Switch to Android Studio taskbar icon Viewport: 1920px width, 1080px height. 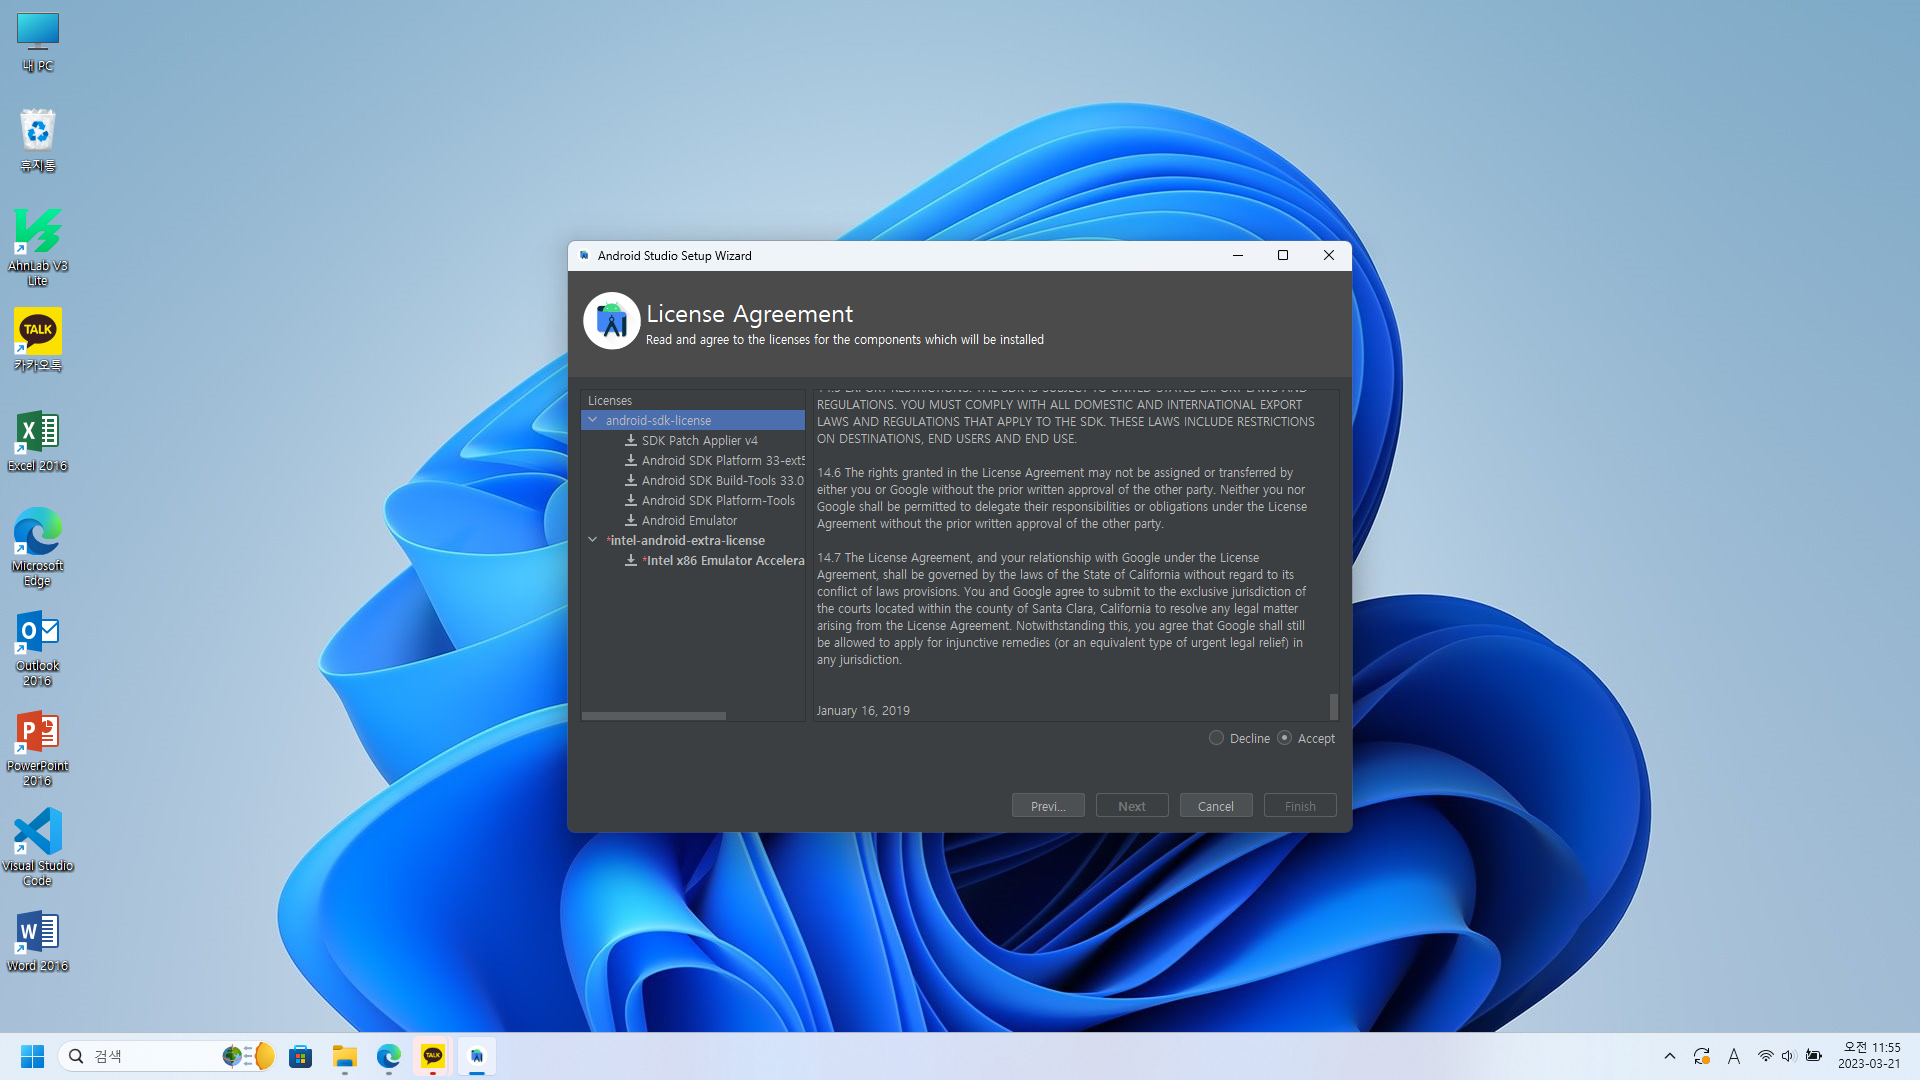(477, 1056)
